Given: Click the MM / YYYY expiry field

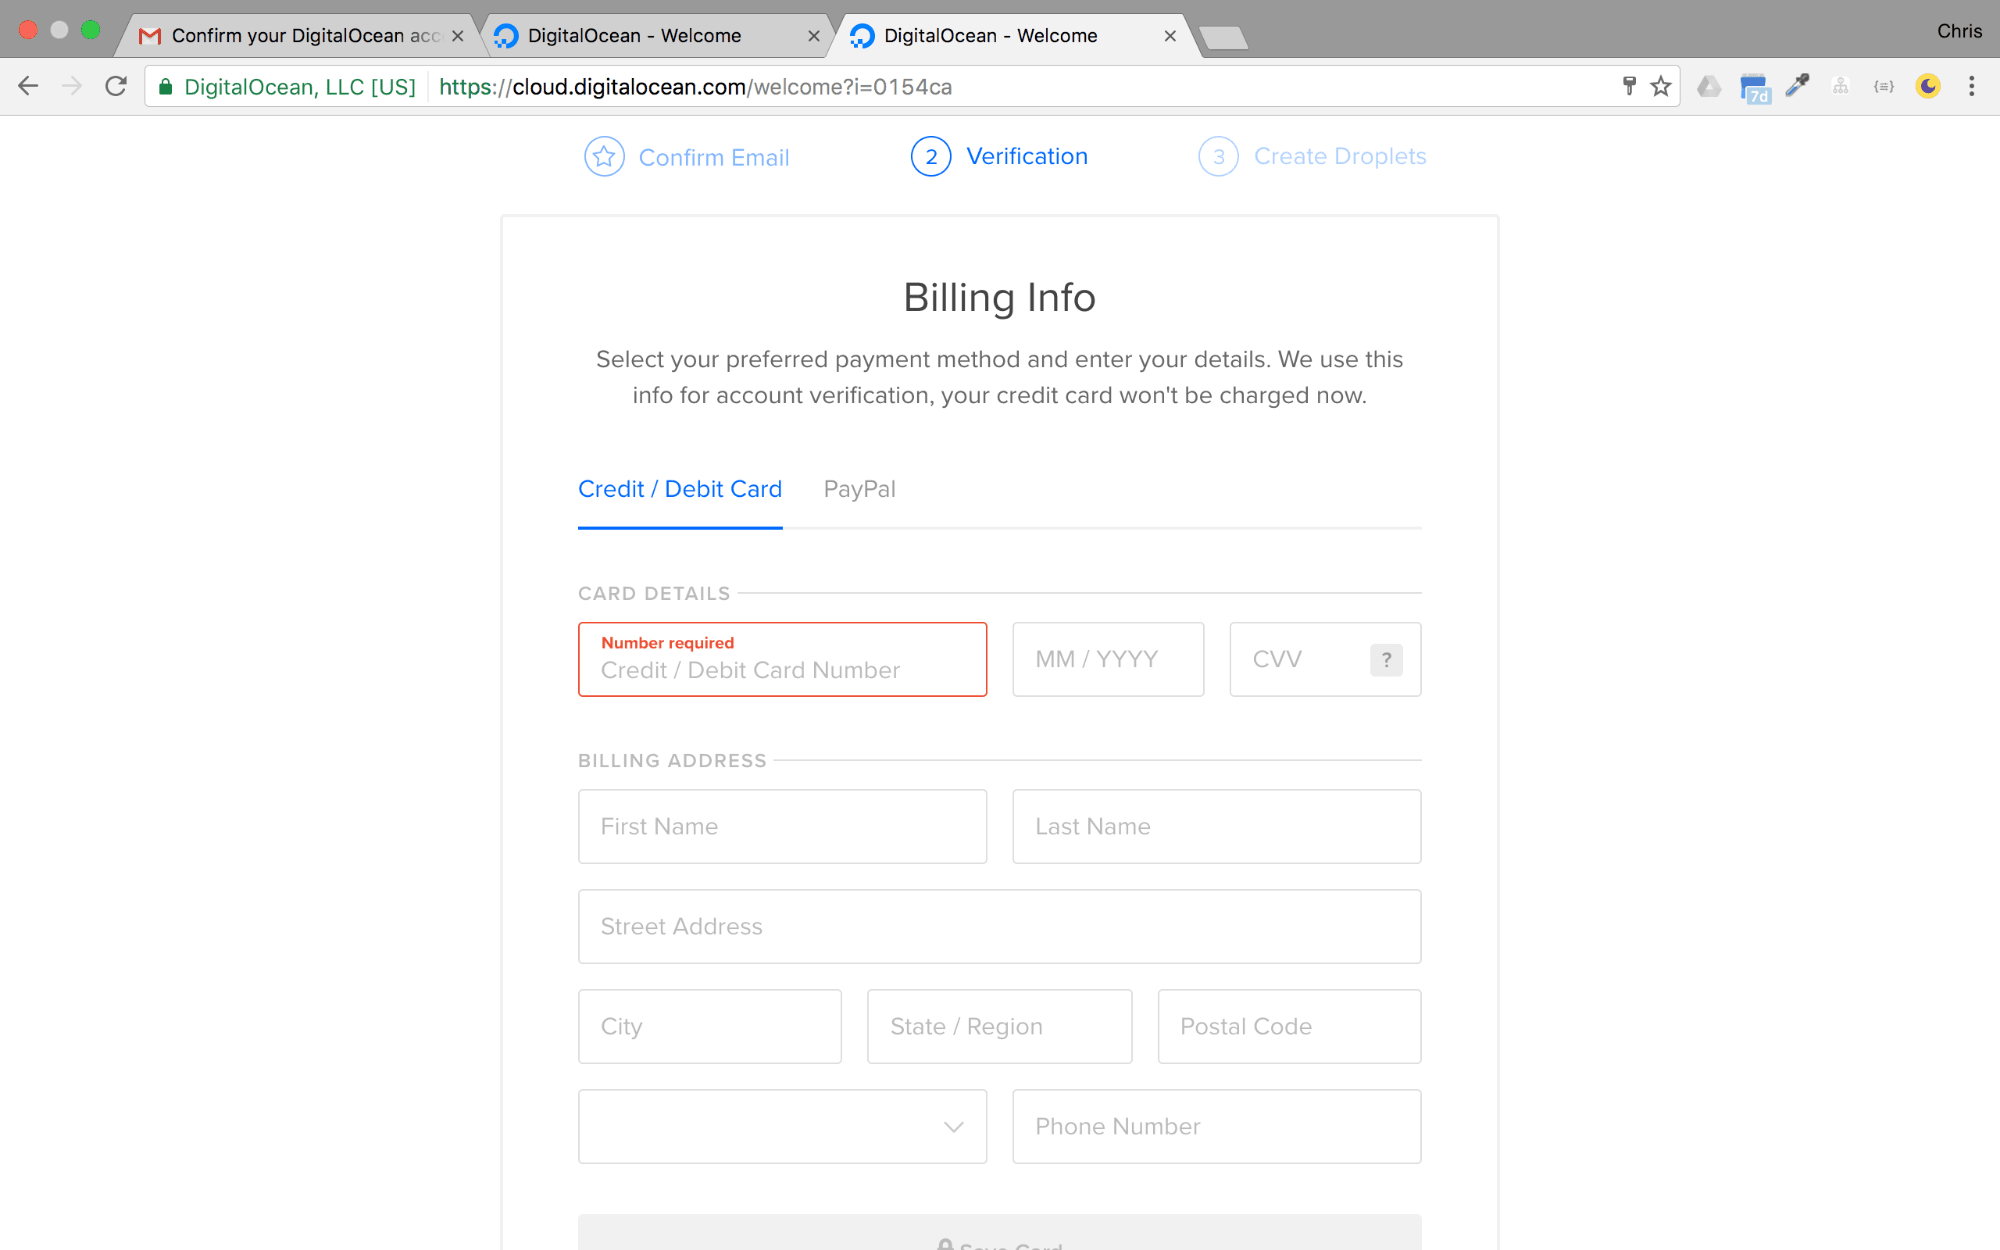Looking at the screenshot, I should tap(1108, 660).
